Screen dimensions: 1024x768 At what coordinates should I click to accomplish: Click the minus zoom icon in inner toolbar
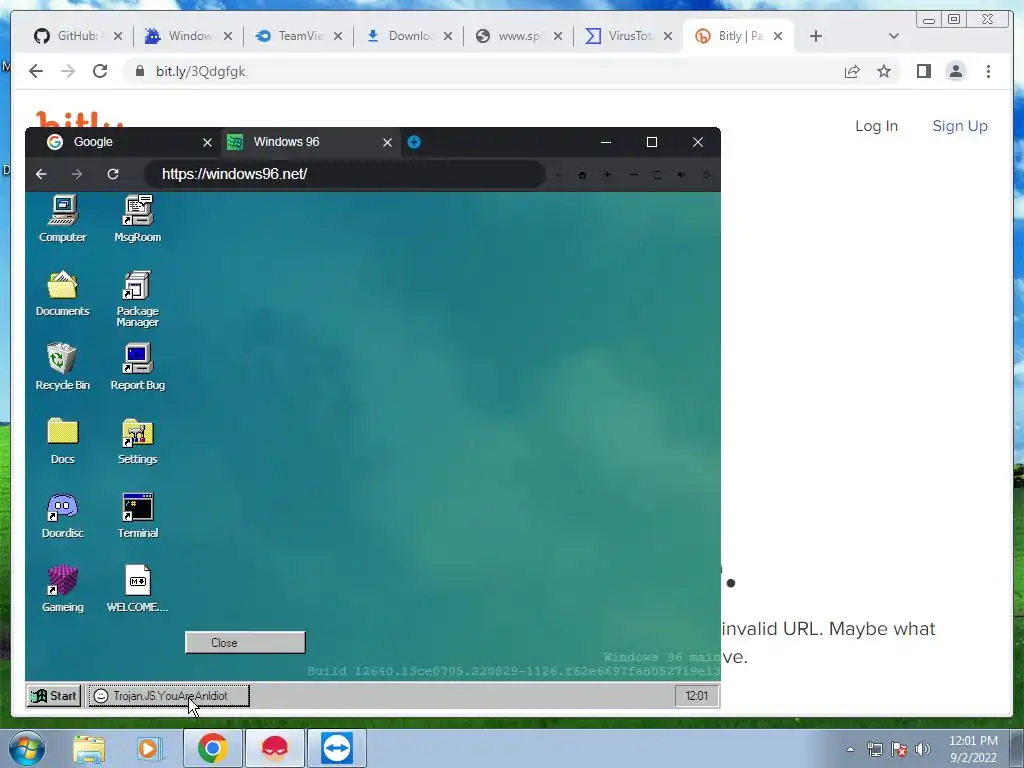coord(633,175)
